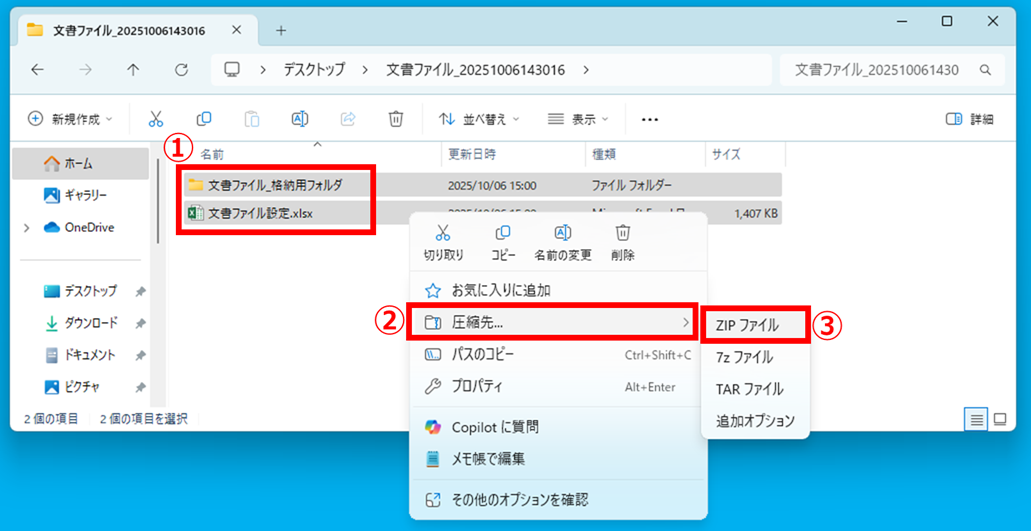
Task: Switch to details list view icon
Action: click(976, 419)
